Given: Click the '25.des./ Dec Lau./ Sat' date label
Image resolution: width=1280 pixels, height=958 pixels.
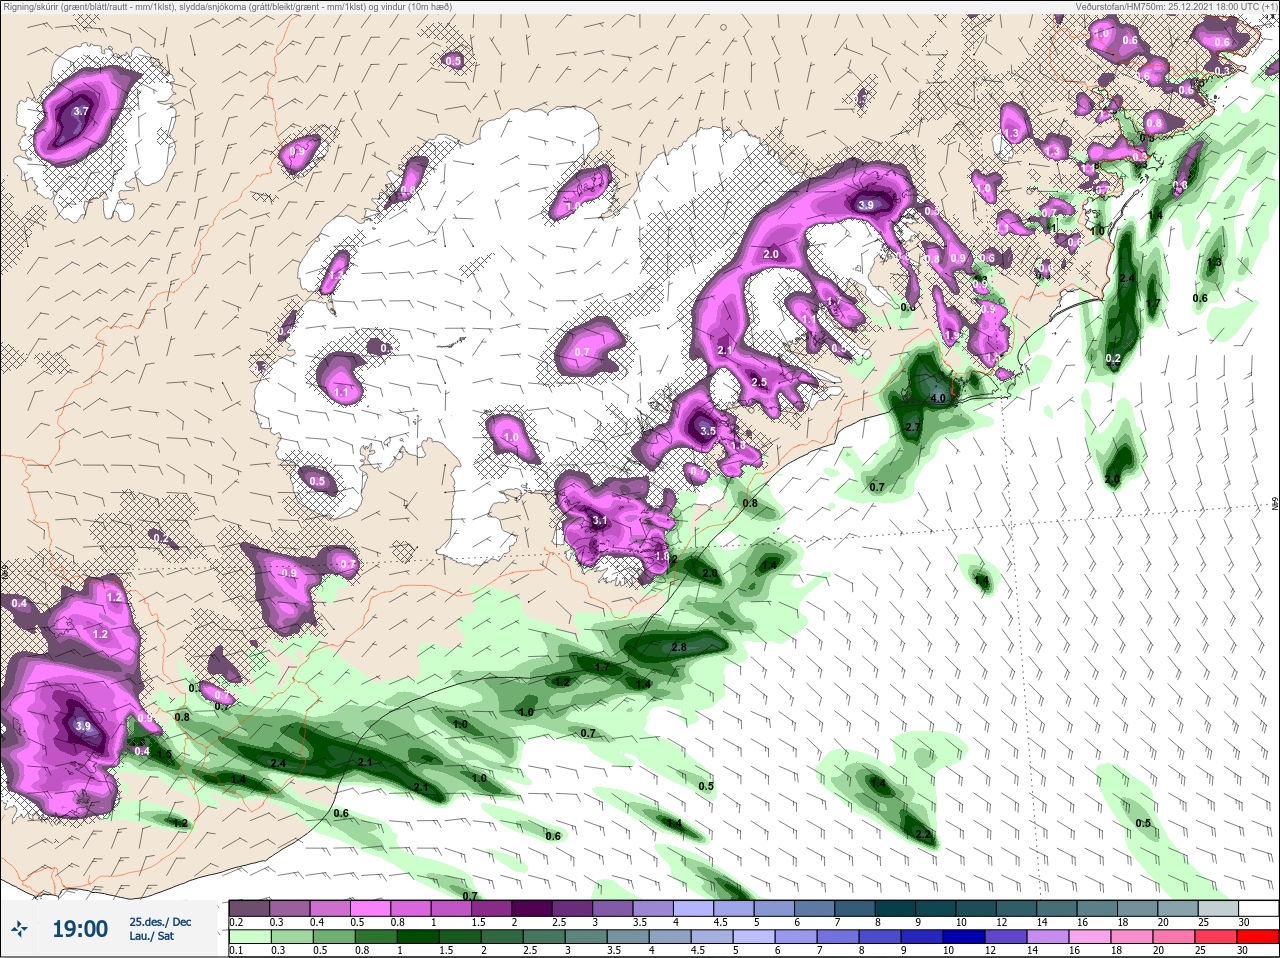Looking at the screenshot, I should pos(160,929).
